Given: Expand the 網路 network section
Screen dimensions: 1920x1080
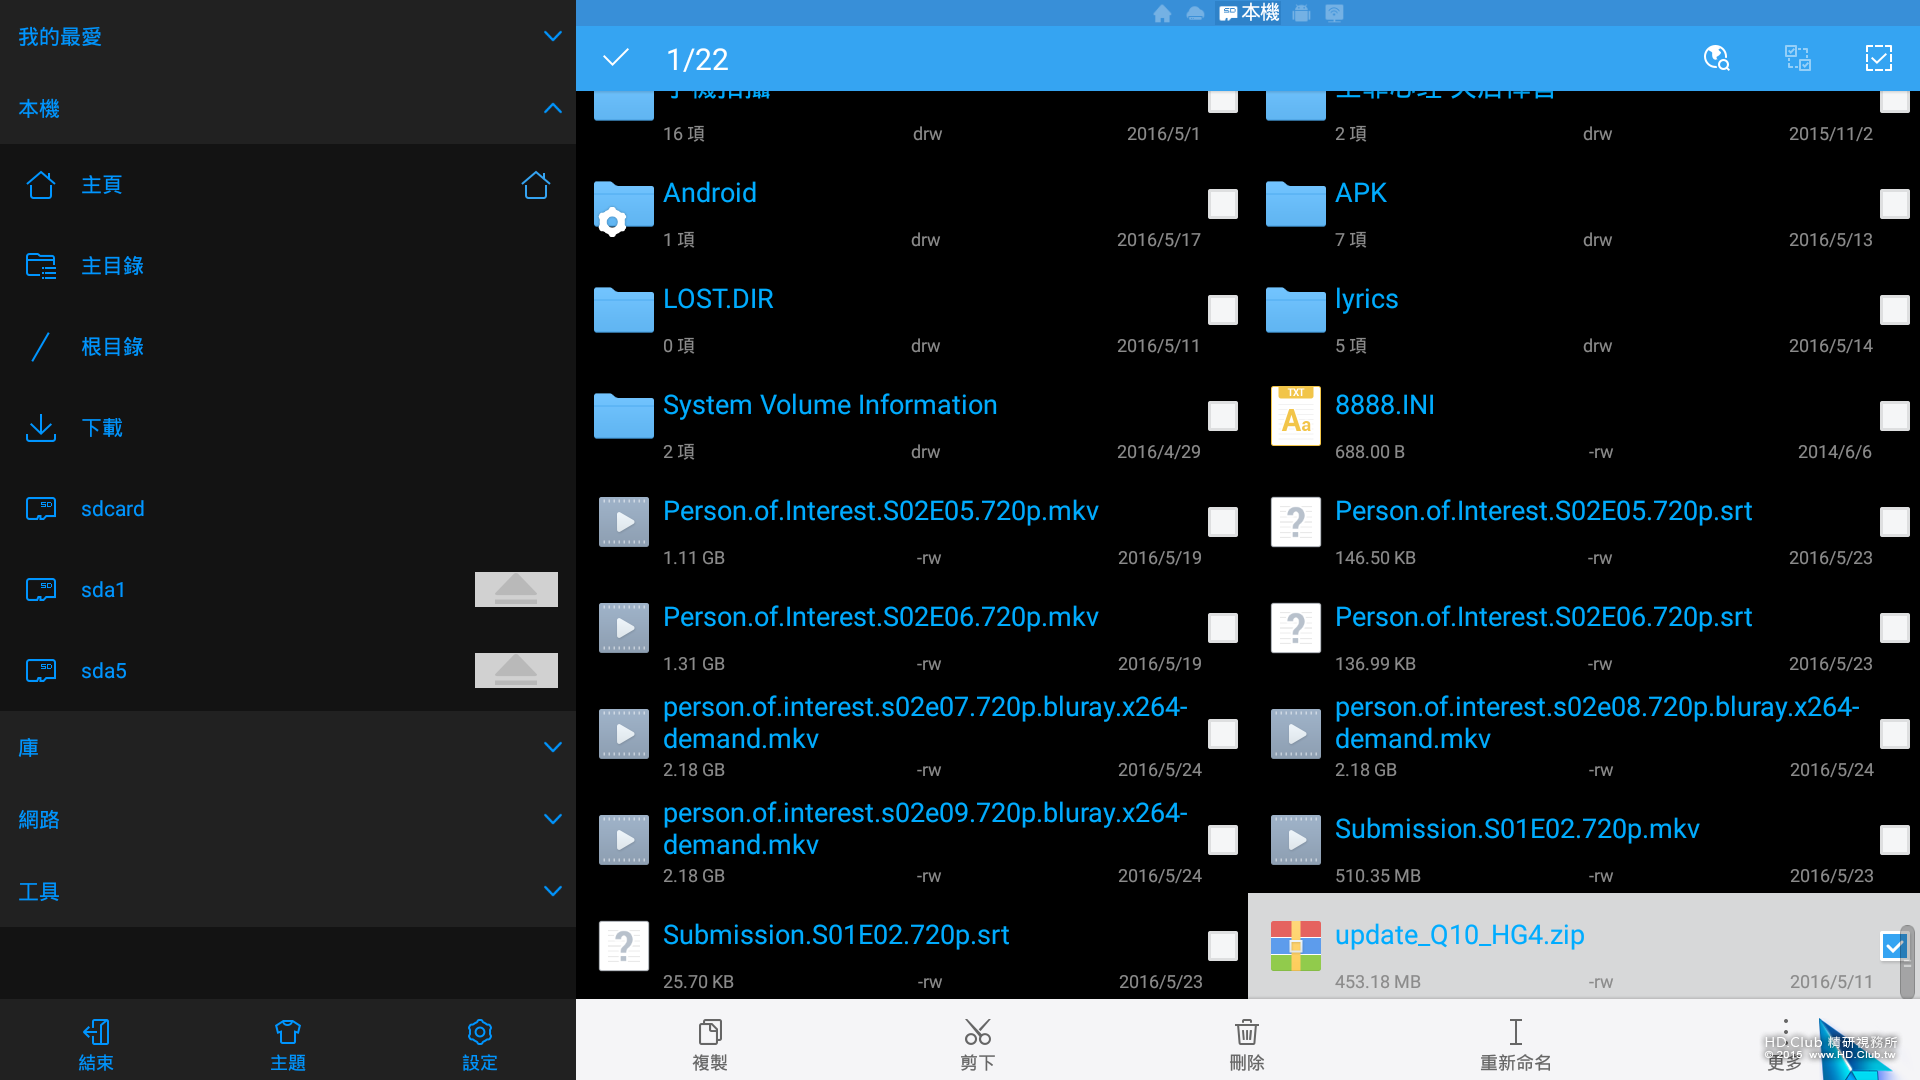Looking at the screenshot, I should (x=552, y=820).
